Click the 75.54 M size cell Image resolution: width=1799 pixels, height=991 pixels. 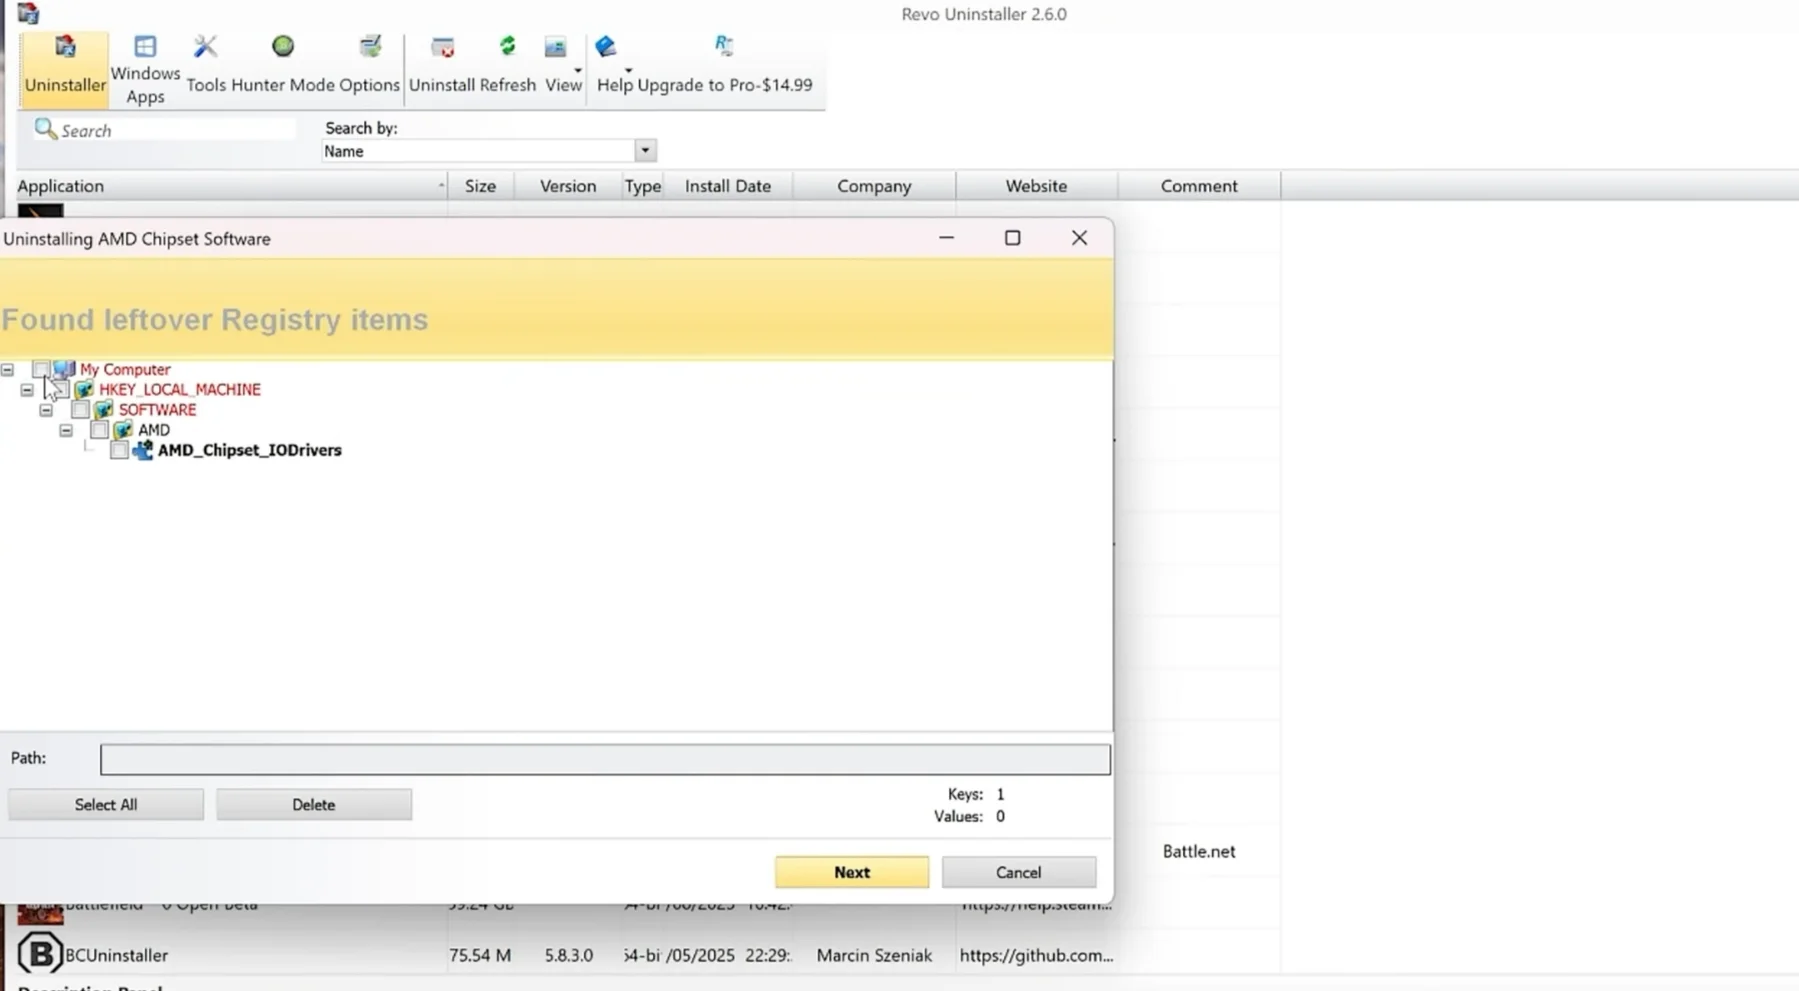(480, 955)
